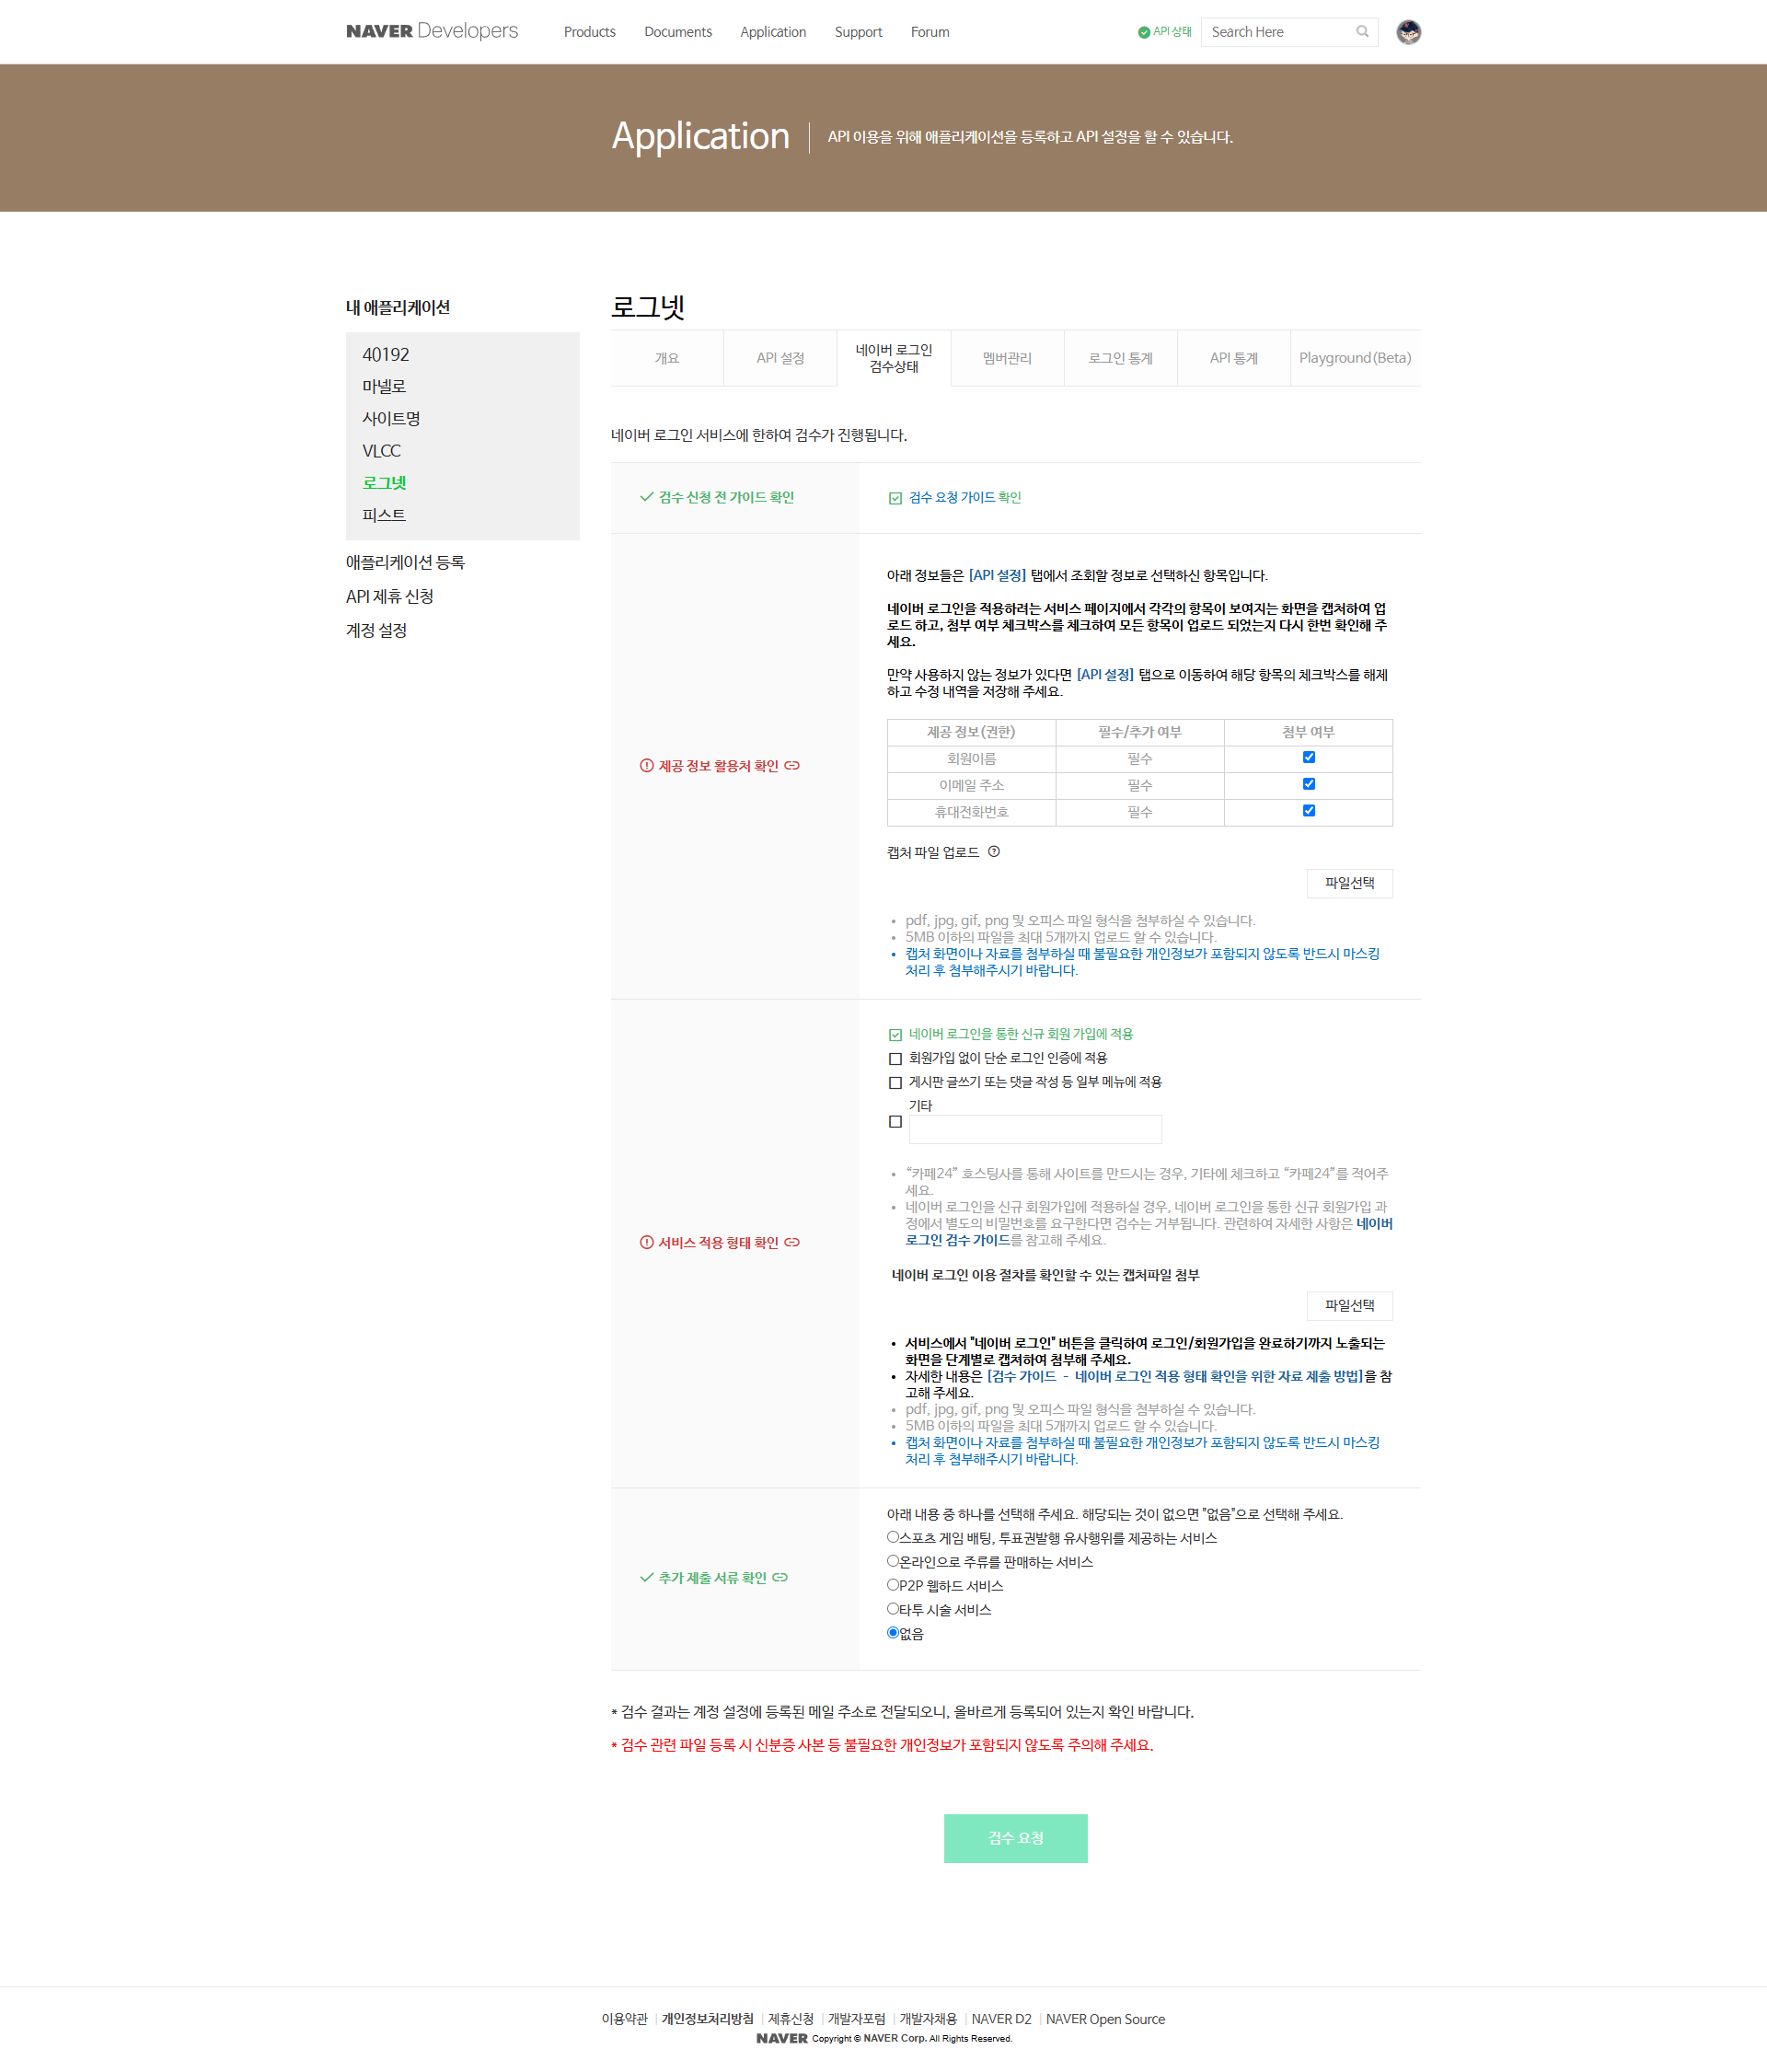Viewport: 1767px width, 2072px height.
Task: Open 제휴신청 footer link
Action: coord(790,2019)
